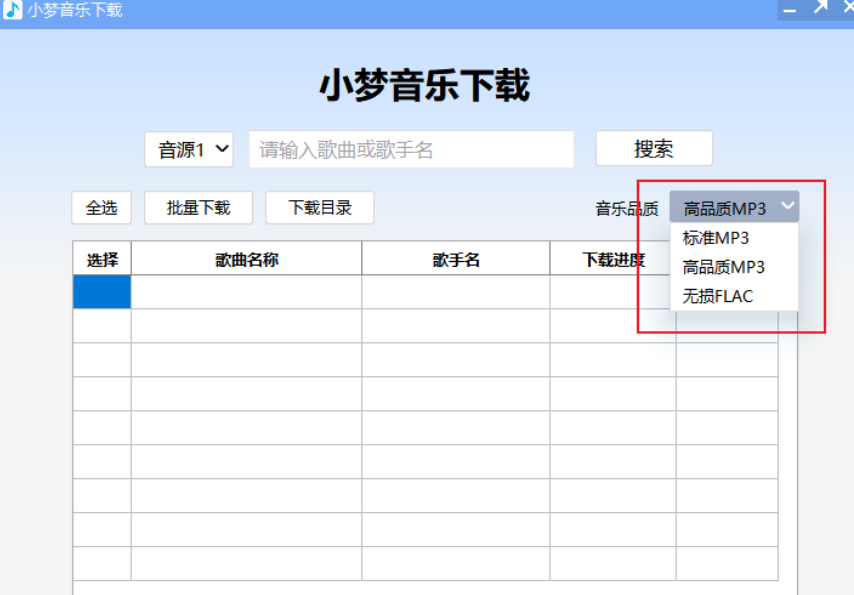Open the 音源1 source selector
The height and width of the screenshot is (595, 854).
[x=188, y=148]
